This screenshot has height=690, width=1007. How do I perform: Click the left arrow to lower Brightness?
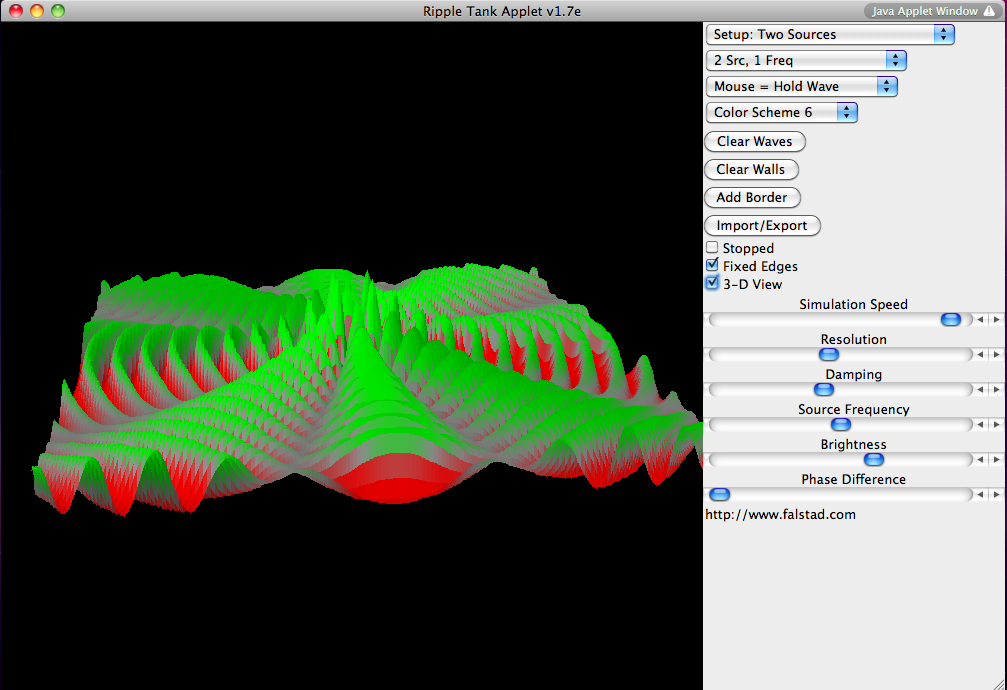coord(982,459)
